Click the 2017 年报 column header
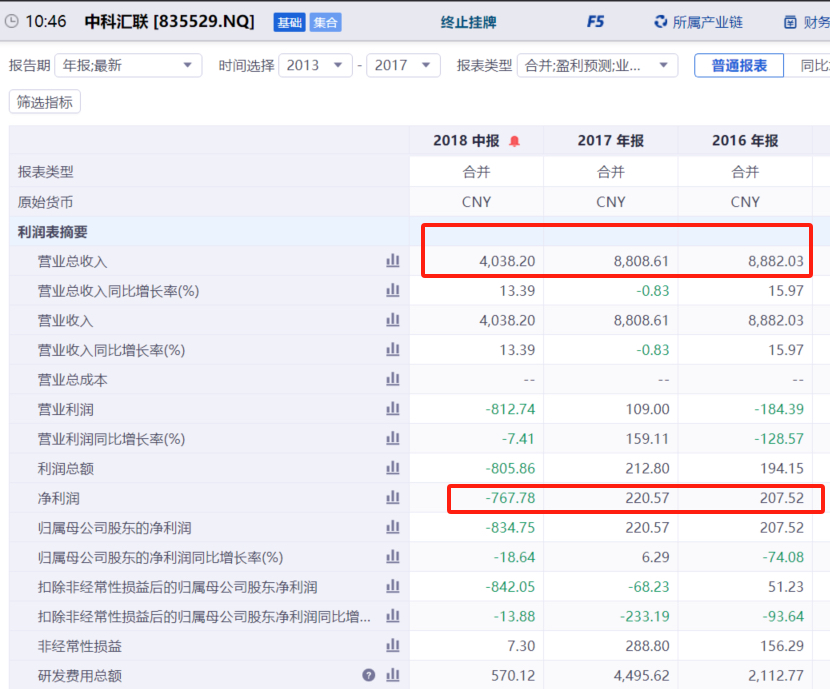830x689 pixels. click(610, 141)
